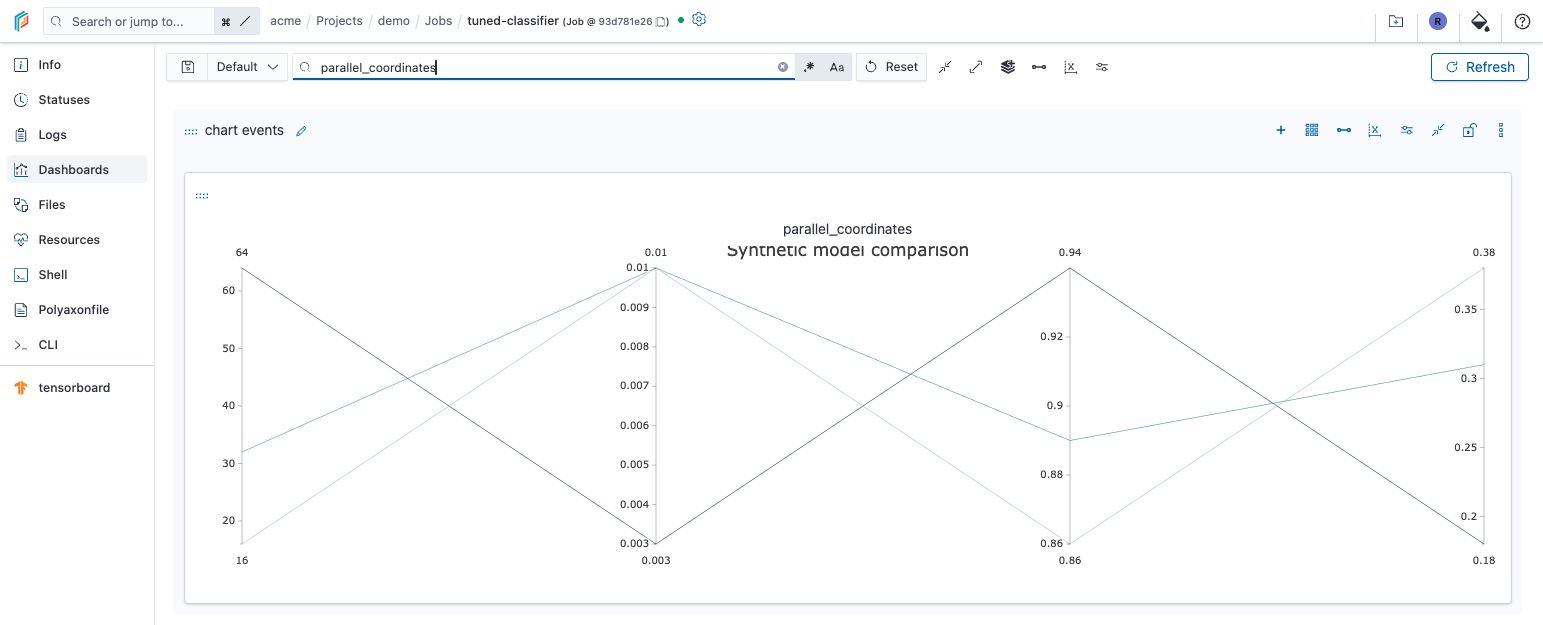Open the Logs tab
The width and height of the screenshot is (1543, 625).
coord(77,135)
